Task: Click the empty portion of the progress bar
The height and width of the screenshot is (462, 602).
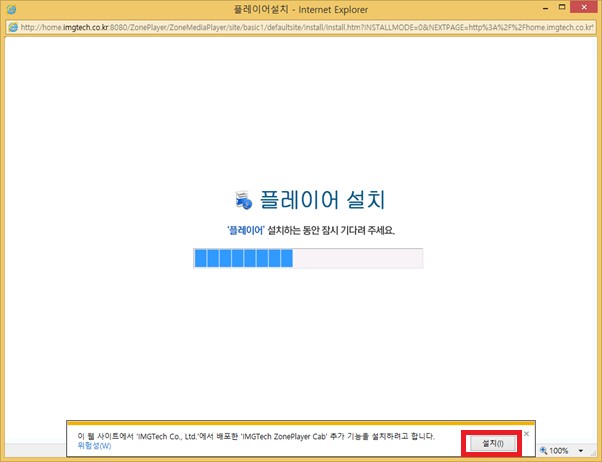Action: pyautogui.click(x=357, y=259)
